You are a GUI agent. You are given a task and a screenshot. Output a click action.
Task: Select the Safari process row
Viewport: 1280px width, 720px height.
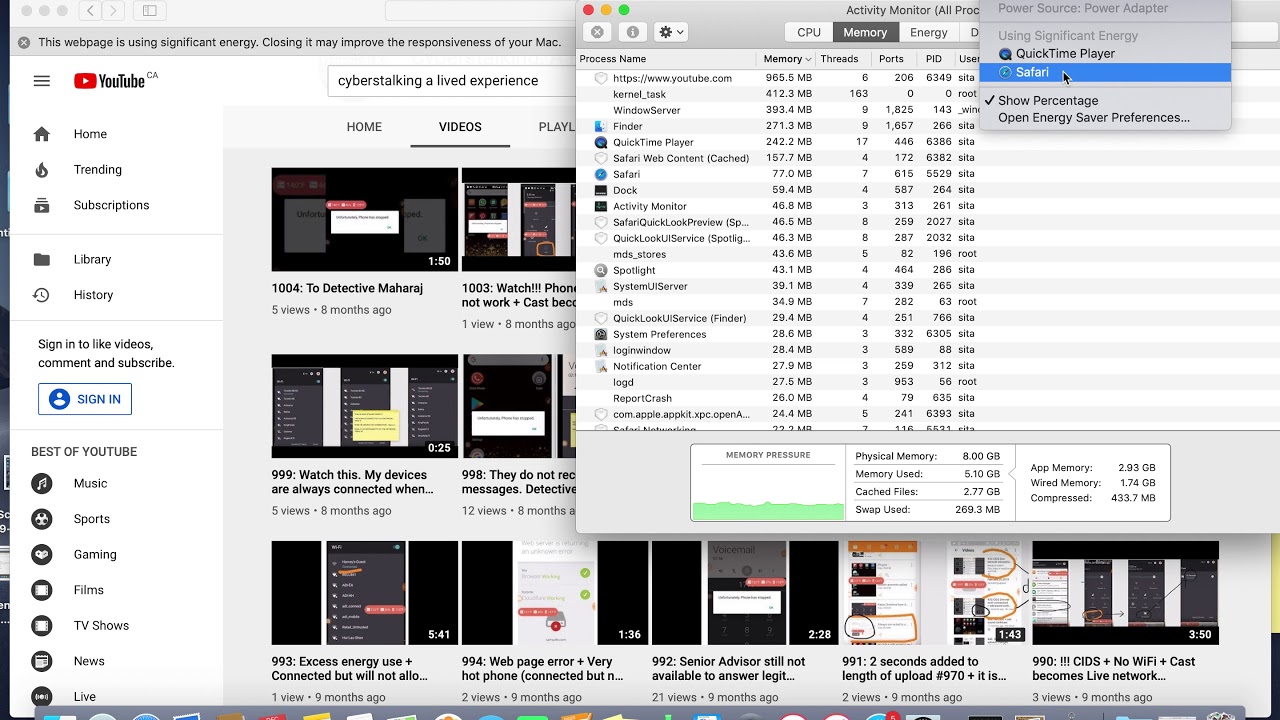click(778, 174)
